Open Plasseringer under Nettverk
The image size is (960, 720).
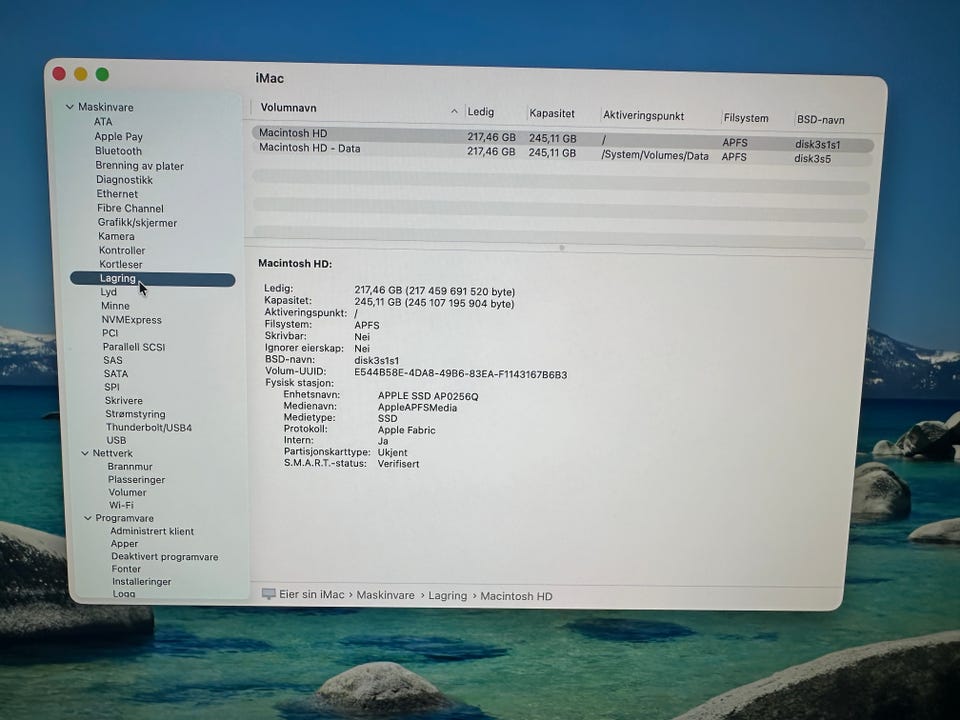click(x=137, y=479)
